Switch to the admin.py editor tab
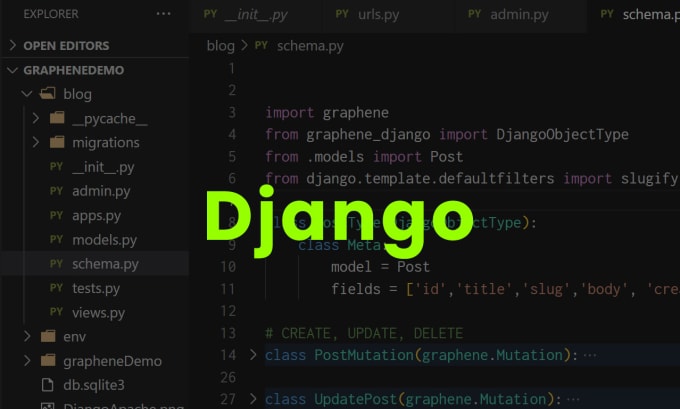Viewport: 680px width, 409px height. [x=519, y=15]
